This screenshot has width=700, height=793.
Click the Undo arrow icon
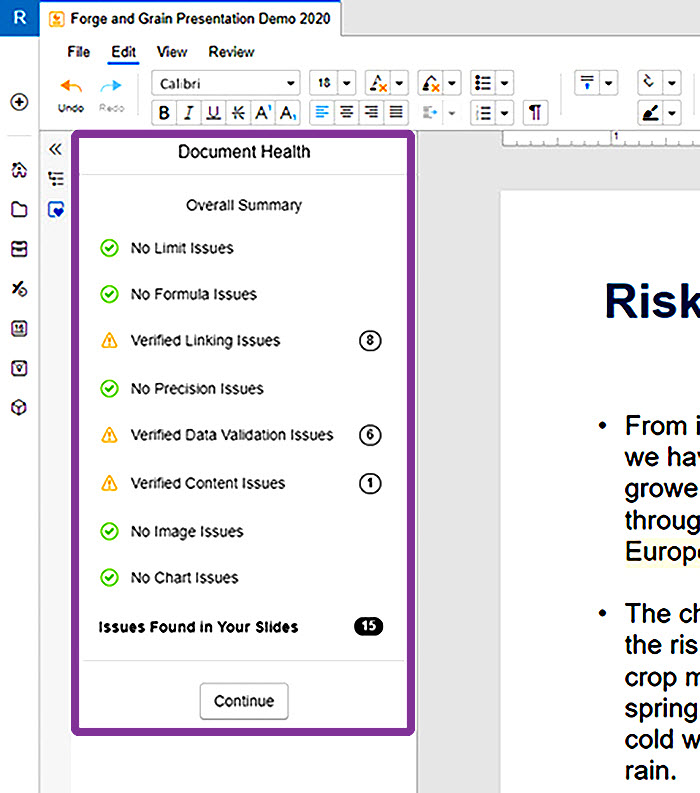click(x=71, y=86)
